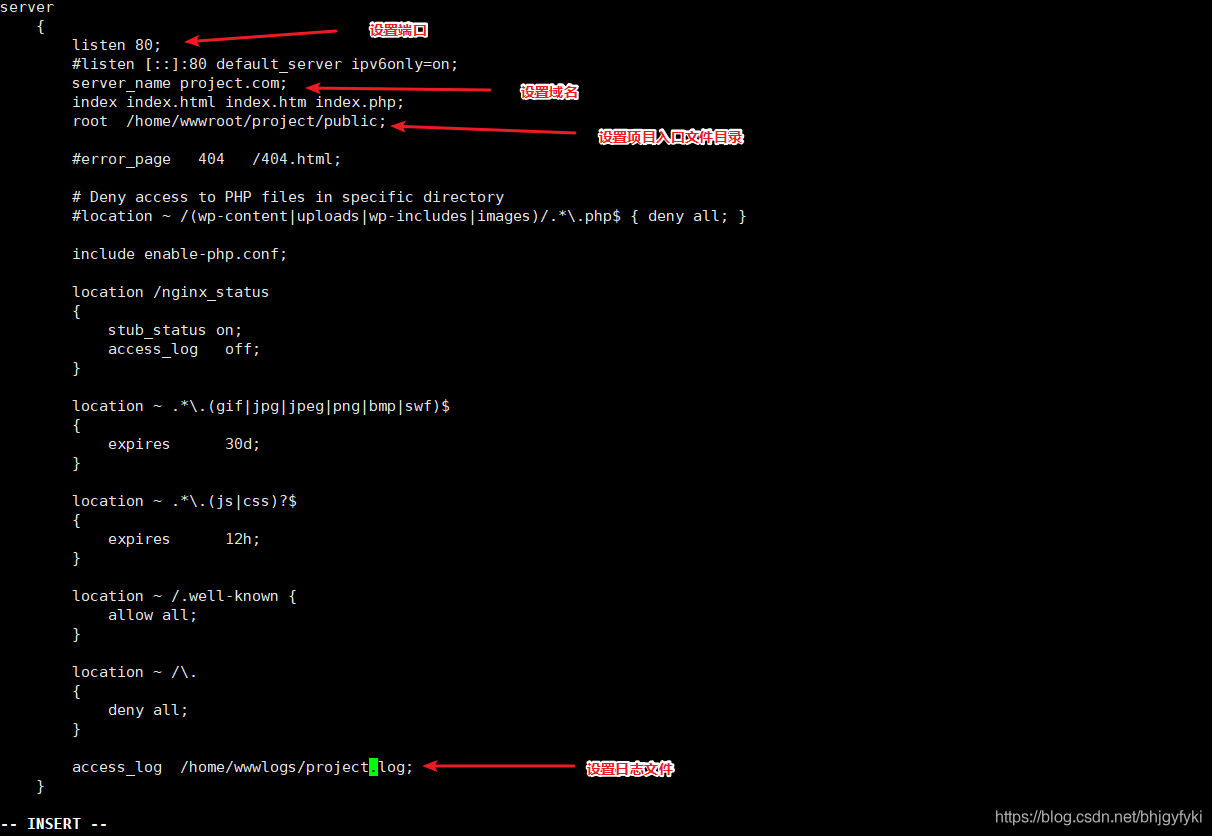
Task: Click the '/home/wwwroot/project/public;' root path
Action: click(256, 121)
